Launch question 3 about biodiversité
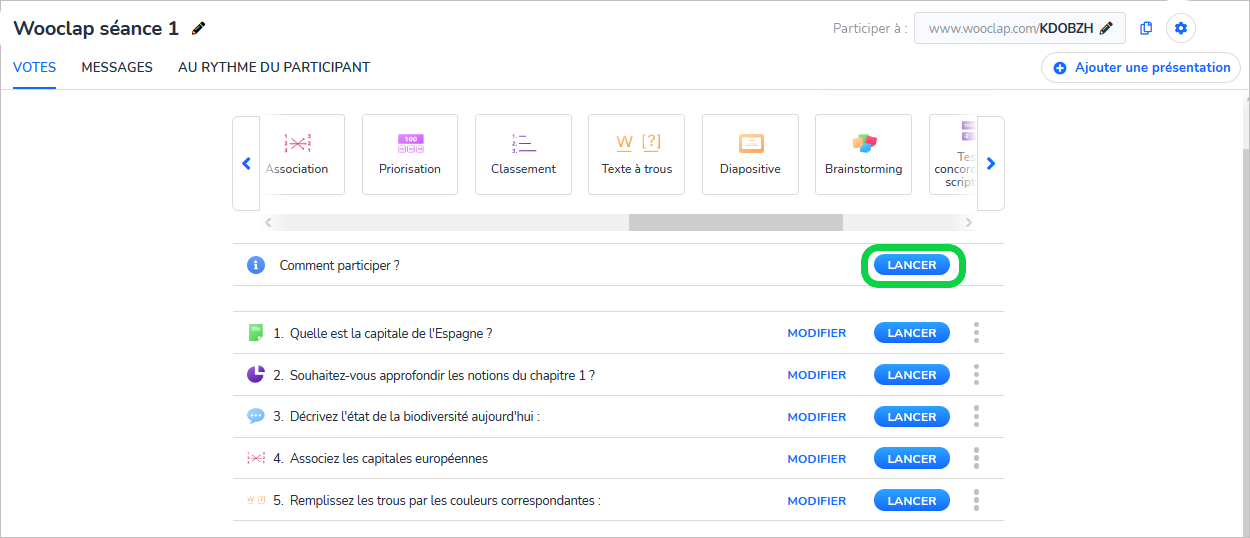This screenshot has width=1250, height=538. (912, 417)
